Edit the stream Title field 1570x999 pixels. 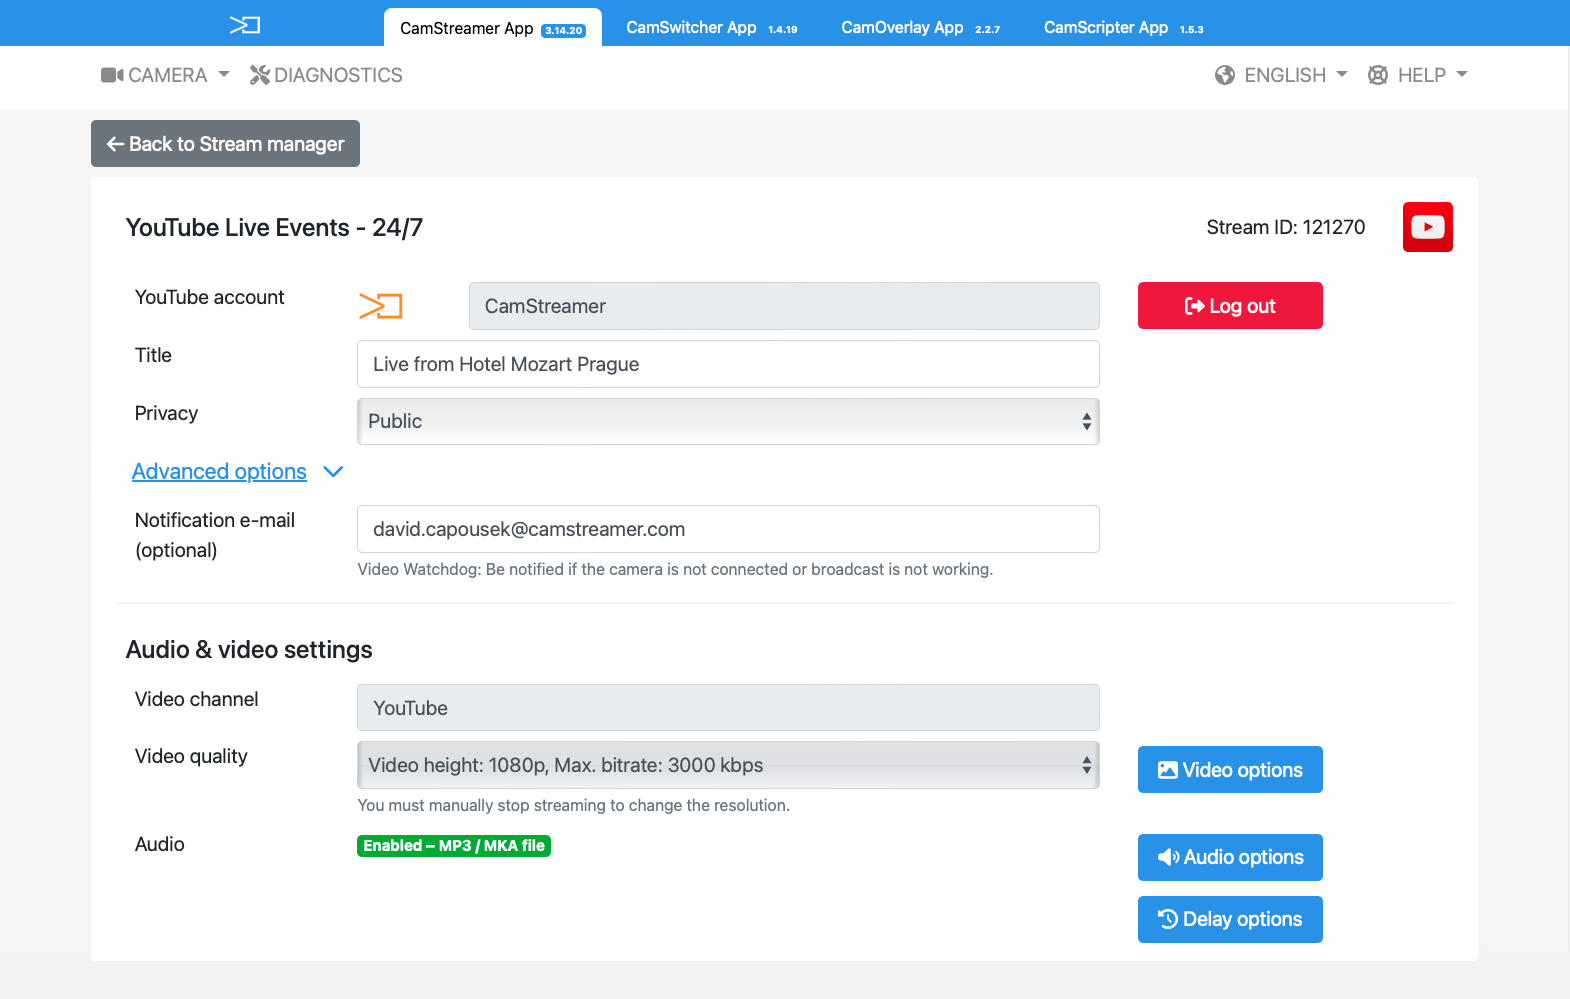tap(728, 364)
